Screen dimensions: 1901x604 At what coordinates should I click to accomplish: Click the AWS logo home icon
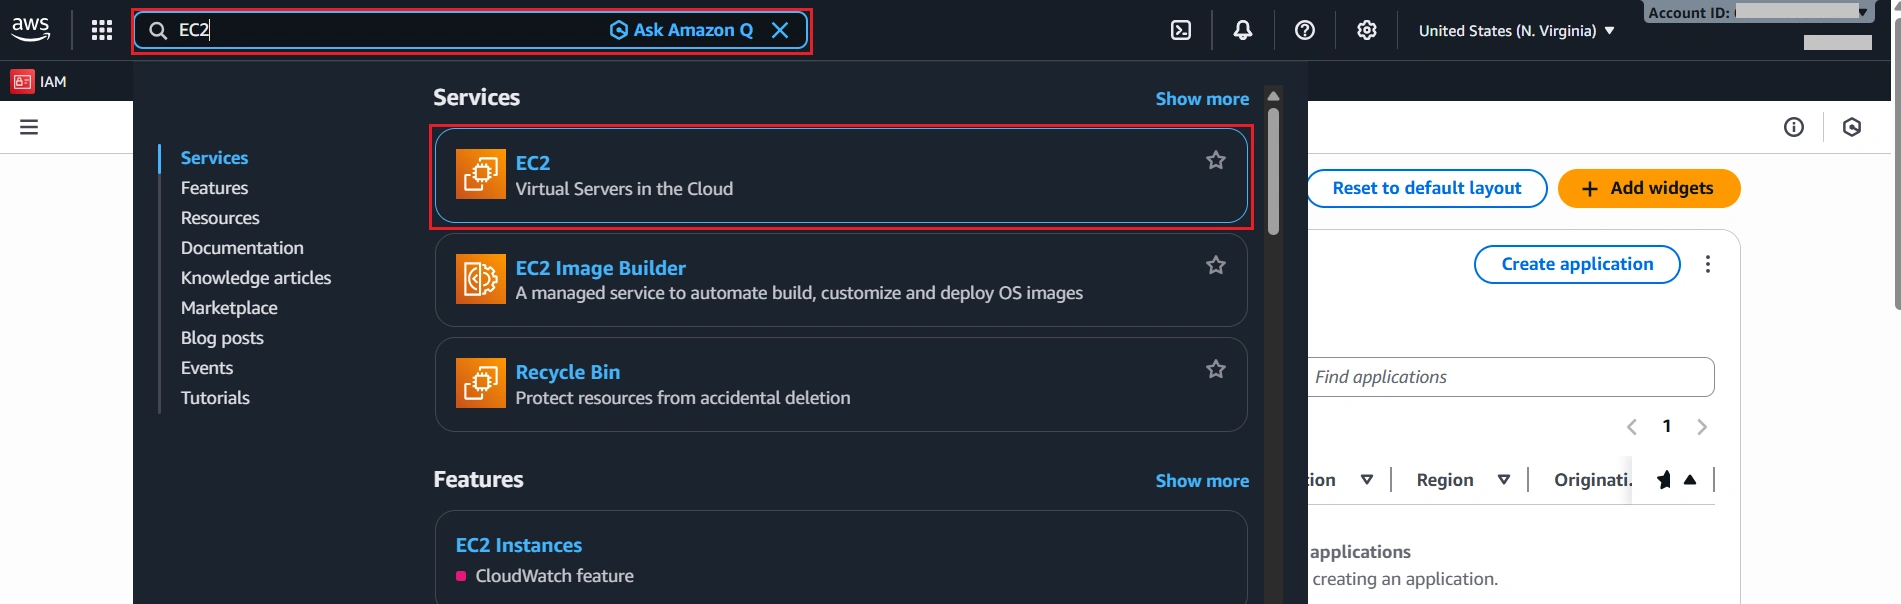point(30,30)
